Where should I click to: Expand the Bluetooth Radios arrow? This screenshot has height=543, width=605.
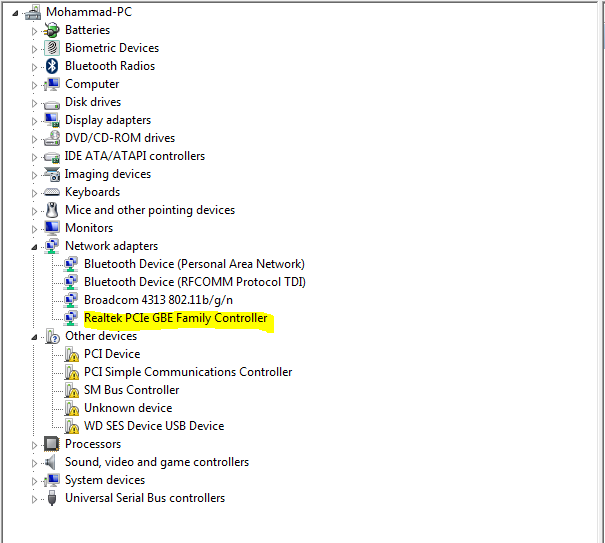point(34,67)
